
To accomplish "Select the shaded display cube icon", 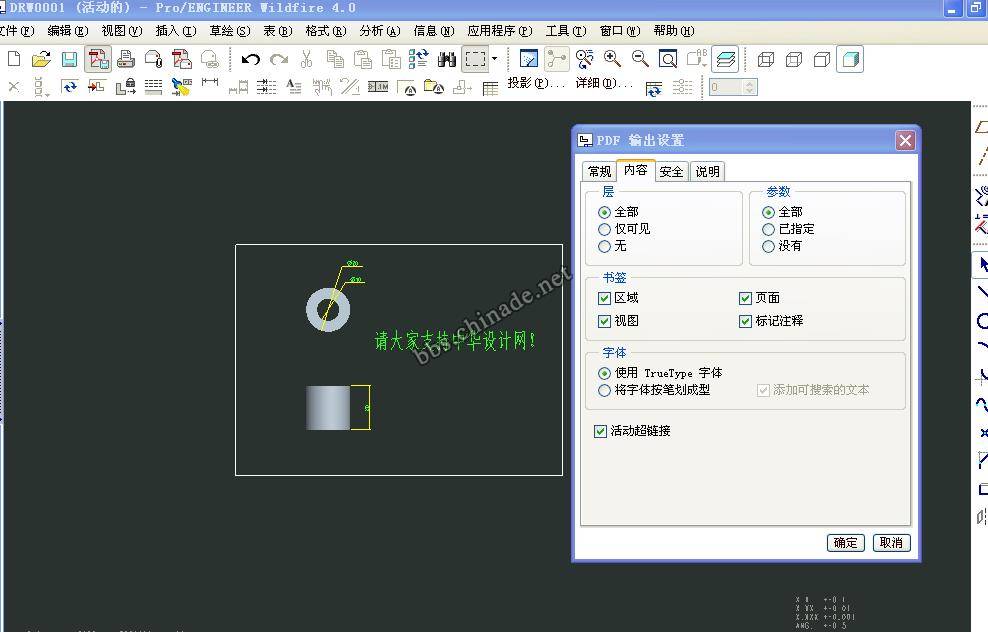I will point(849,60).
